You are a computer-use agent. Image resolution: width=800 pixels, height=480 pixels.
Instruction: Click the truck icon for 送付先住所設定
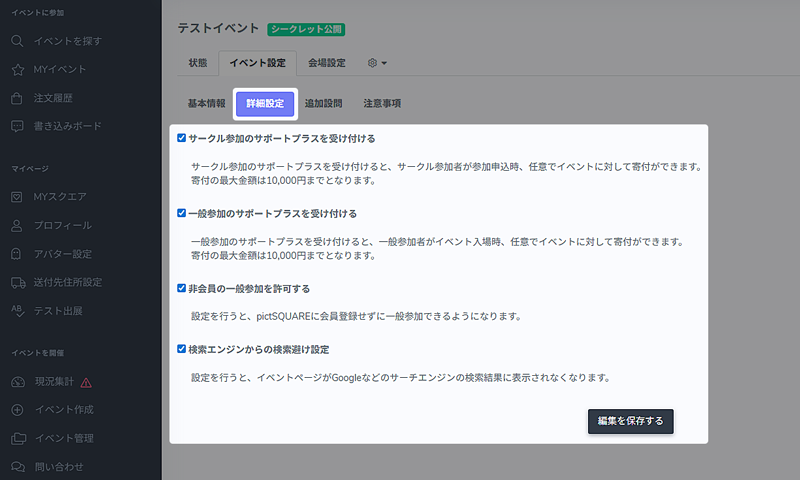(17, 282)
